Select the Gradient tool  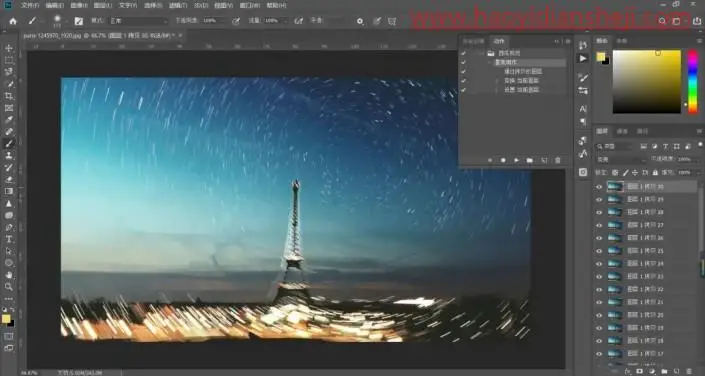[9, 191]
